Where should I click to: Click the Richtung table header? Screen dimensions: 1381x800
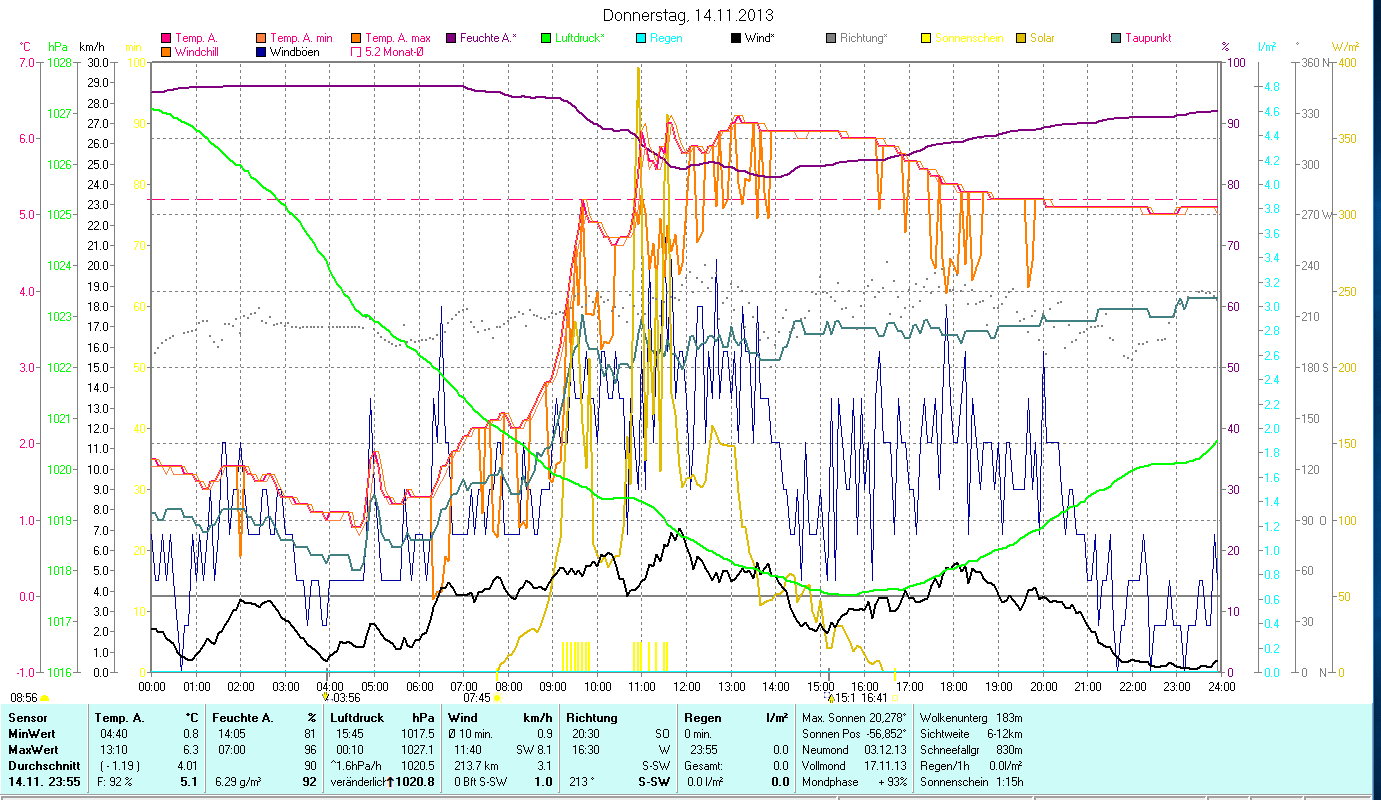coord(592,718)
